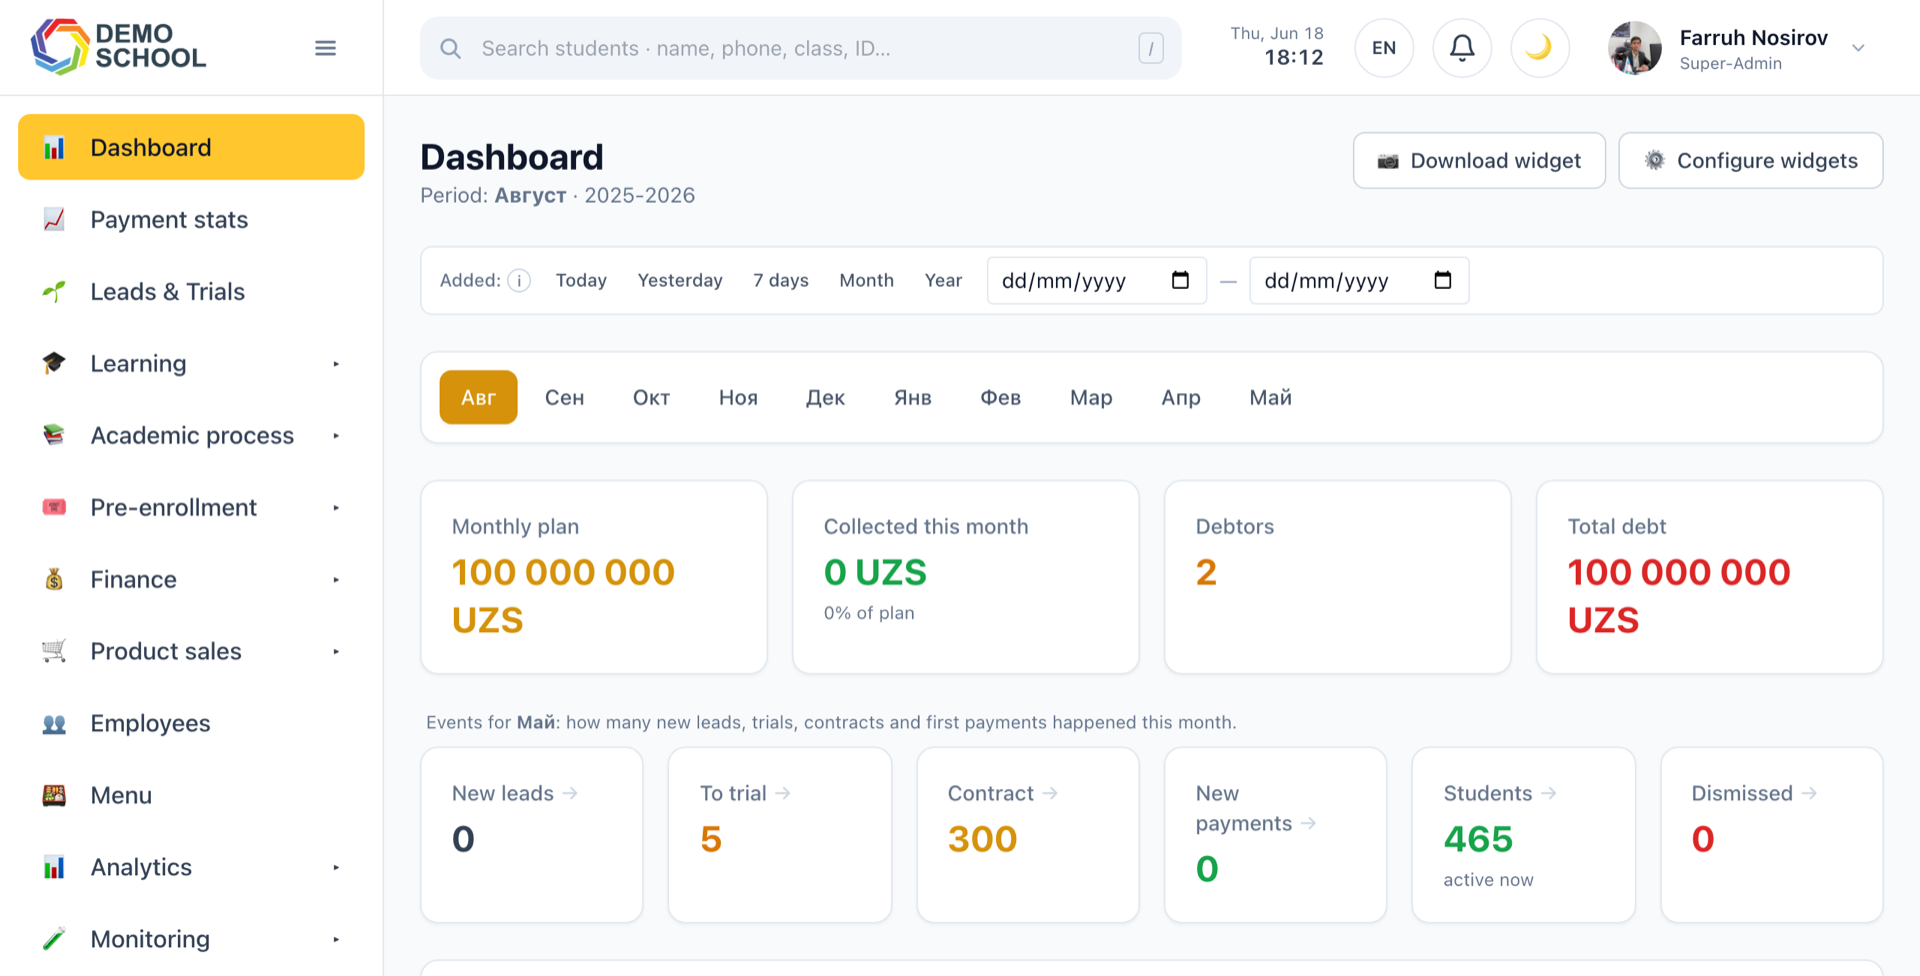Click the end date input field
The image size is (1920, 976).
click(x=1359, y=280)
